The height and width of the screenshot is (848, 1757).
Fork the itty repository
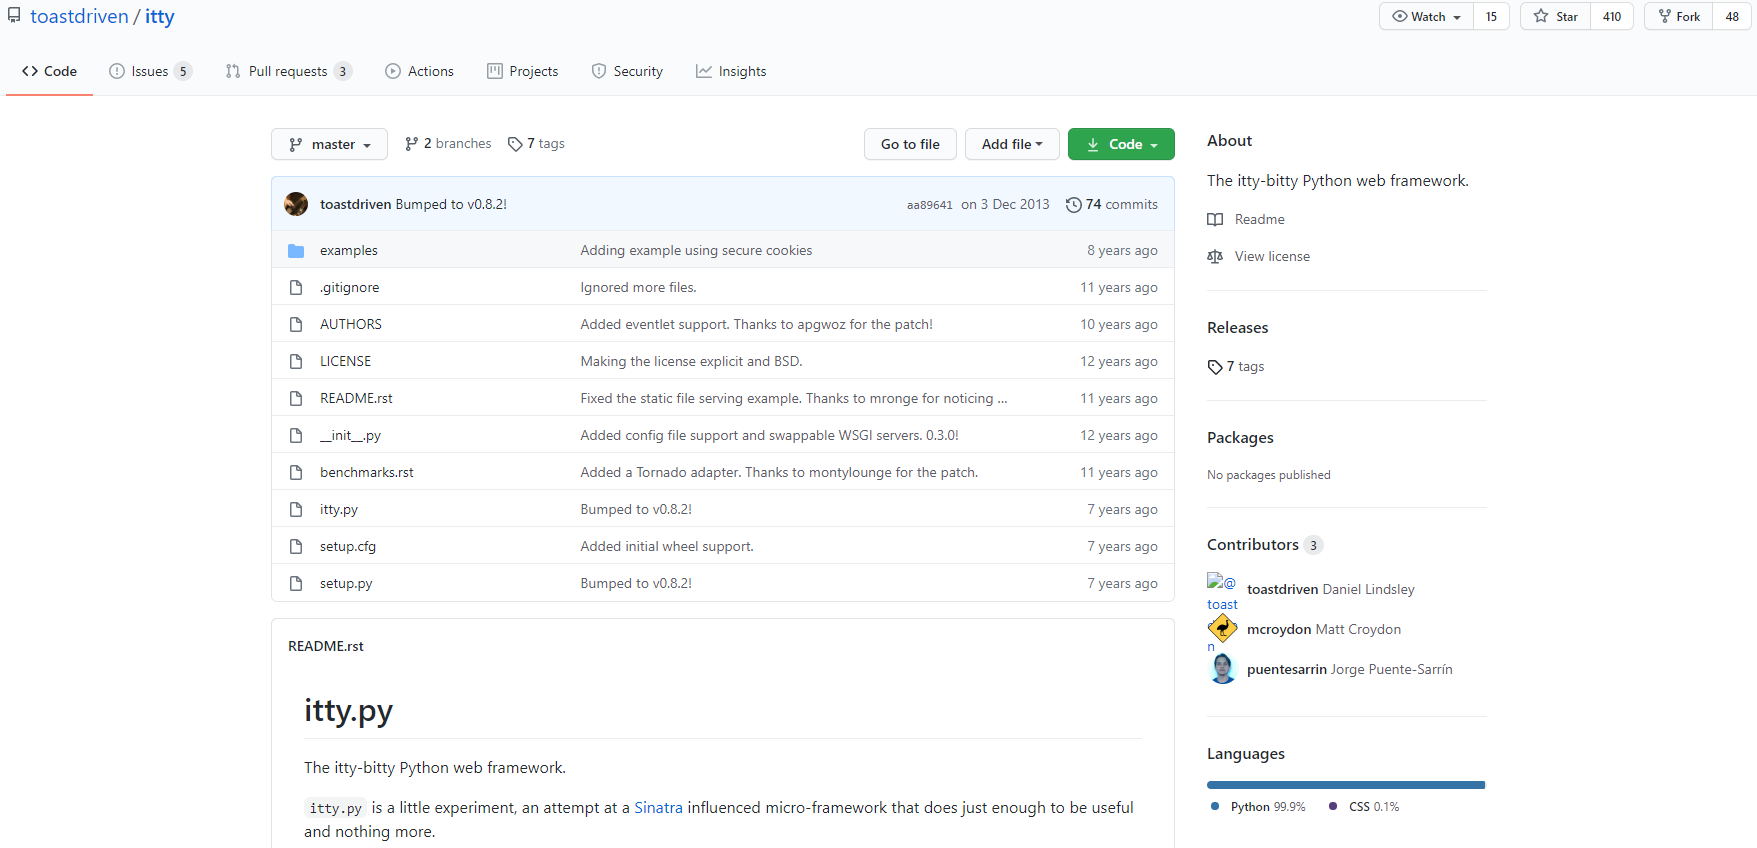[x=1679, y=16]
